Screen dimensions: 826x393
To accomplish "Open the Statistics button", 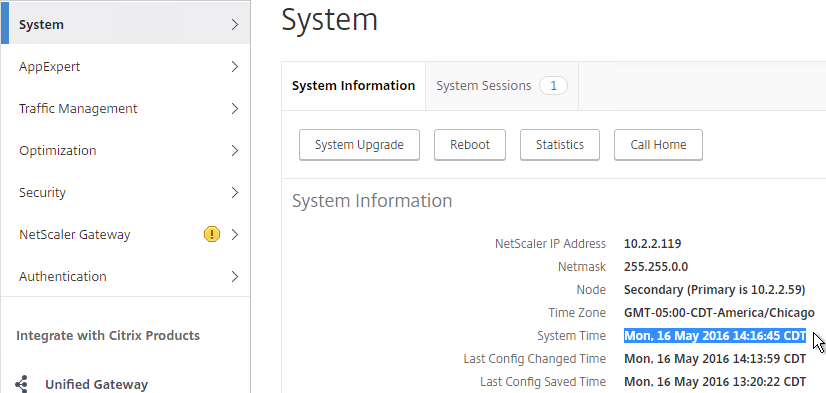I will [560, 145].
